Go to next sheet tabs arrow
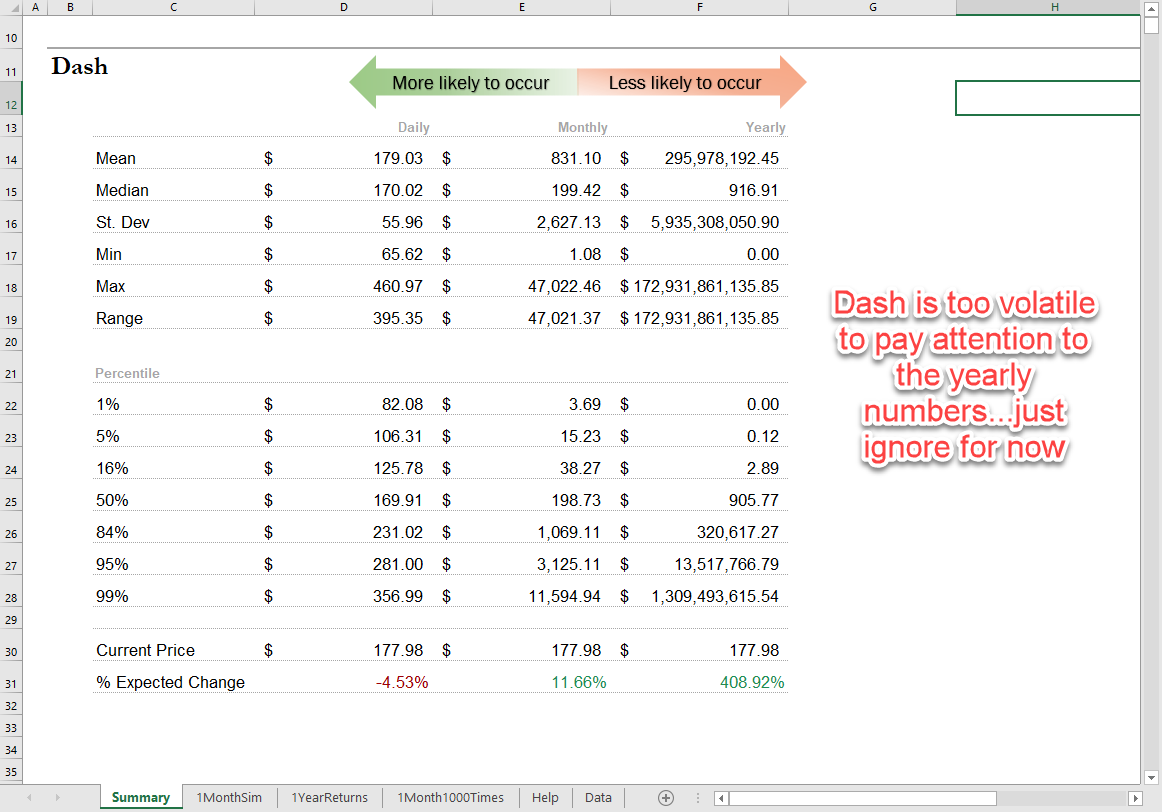 pyautogui.click(x=57, y=798)
